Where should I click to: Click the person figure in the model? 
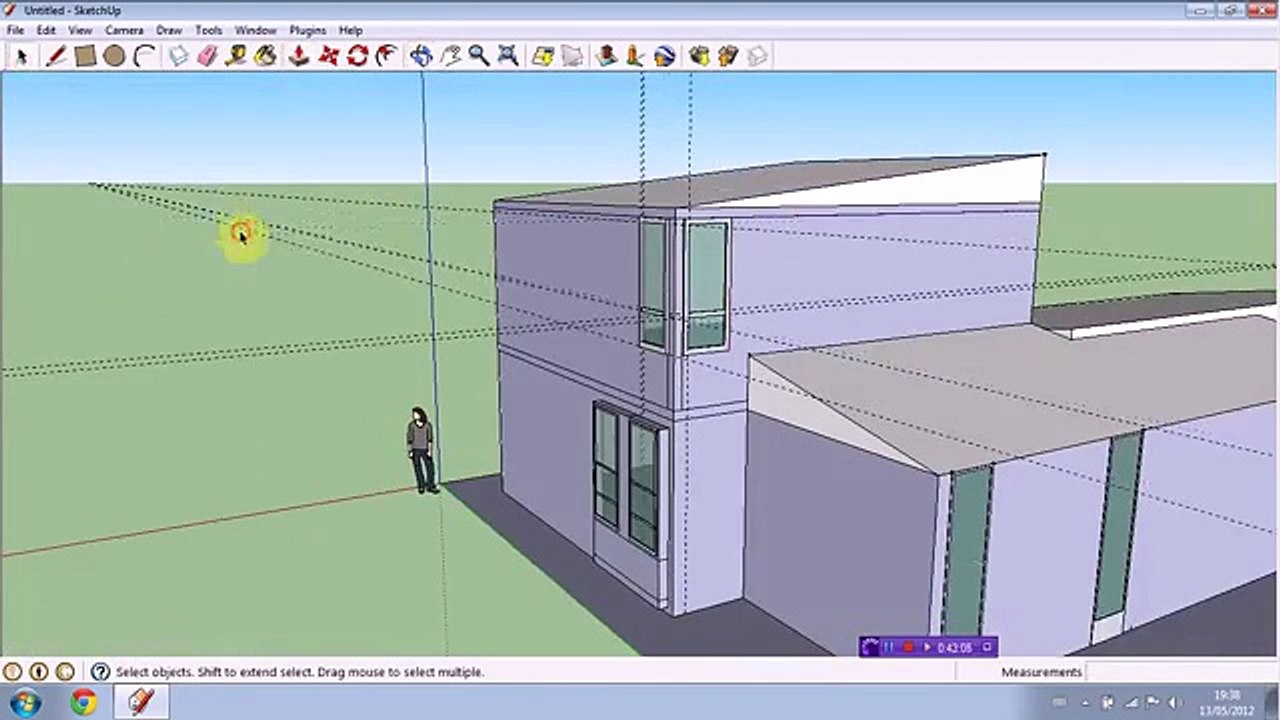421,449
